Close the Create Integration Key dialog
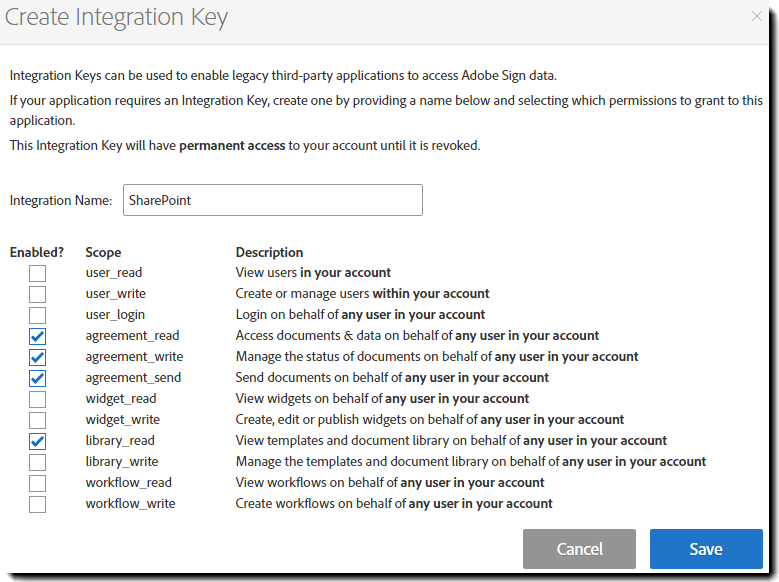779x582 pixels. (x=756, y=16)
